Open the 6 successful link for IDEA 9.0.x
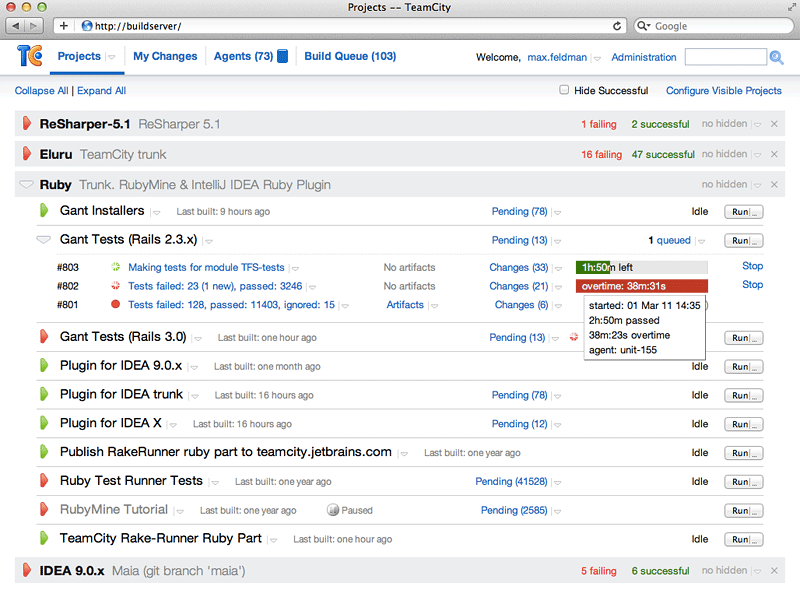Viewport: 800px width, 600px height. tap(660, 571)
